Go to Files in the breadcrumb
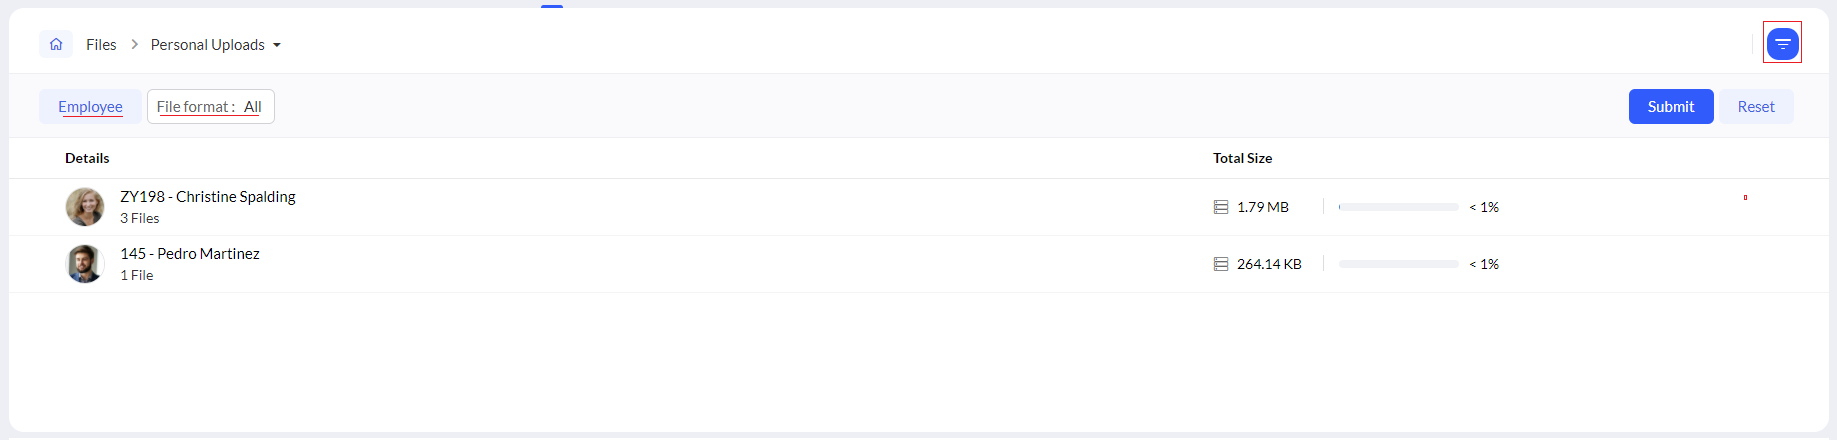This screenshot has height=440, width=1837. (101, 44)
